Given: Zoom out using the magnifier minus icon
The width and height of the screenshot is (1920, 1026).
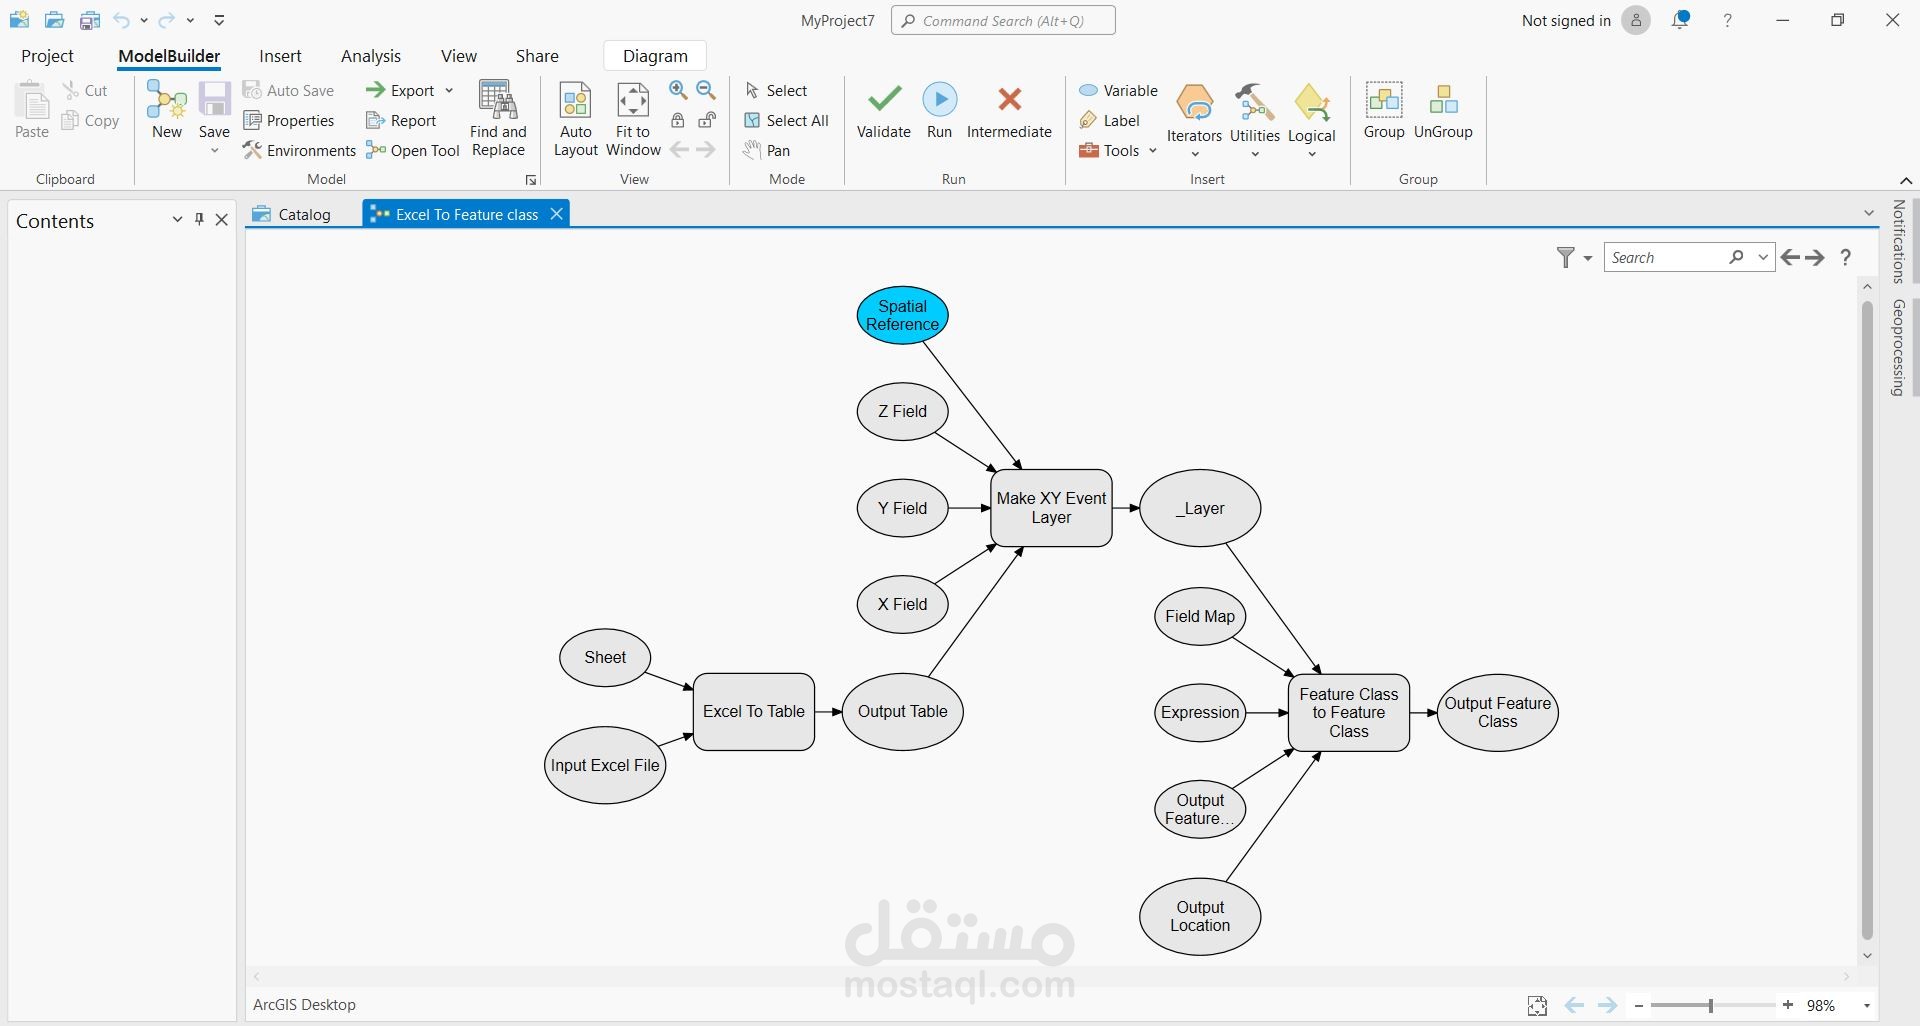Looking at the screenshot, I should click(x=706, y=90).
